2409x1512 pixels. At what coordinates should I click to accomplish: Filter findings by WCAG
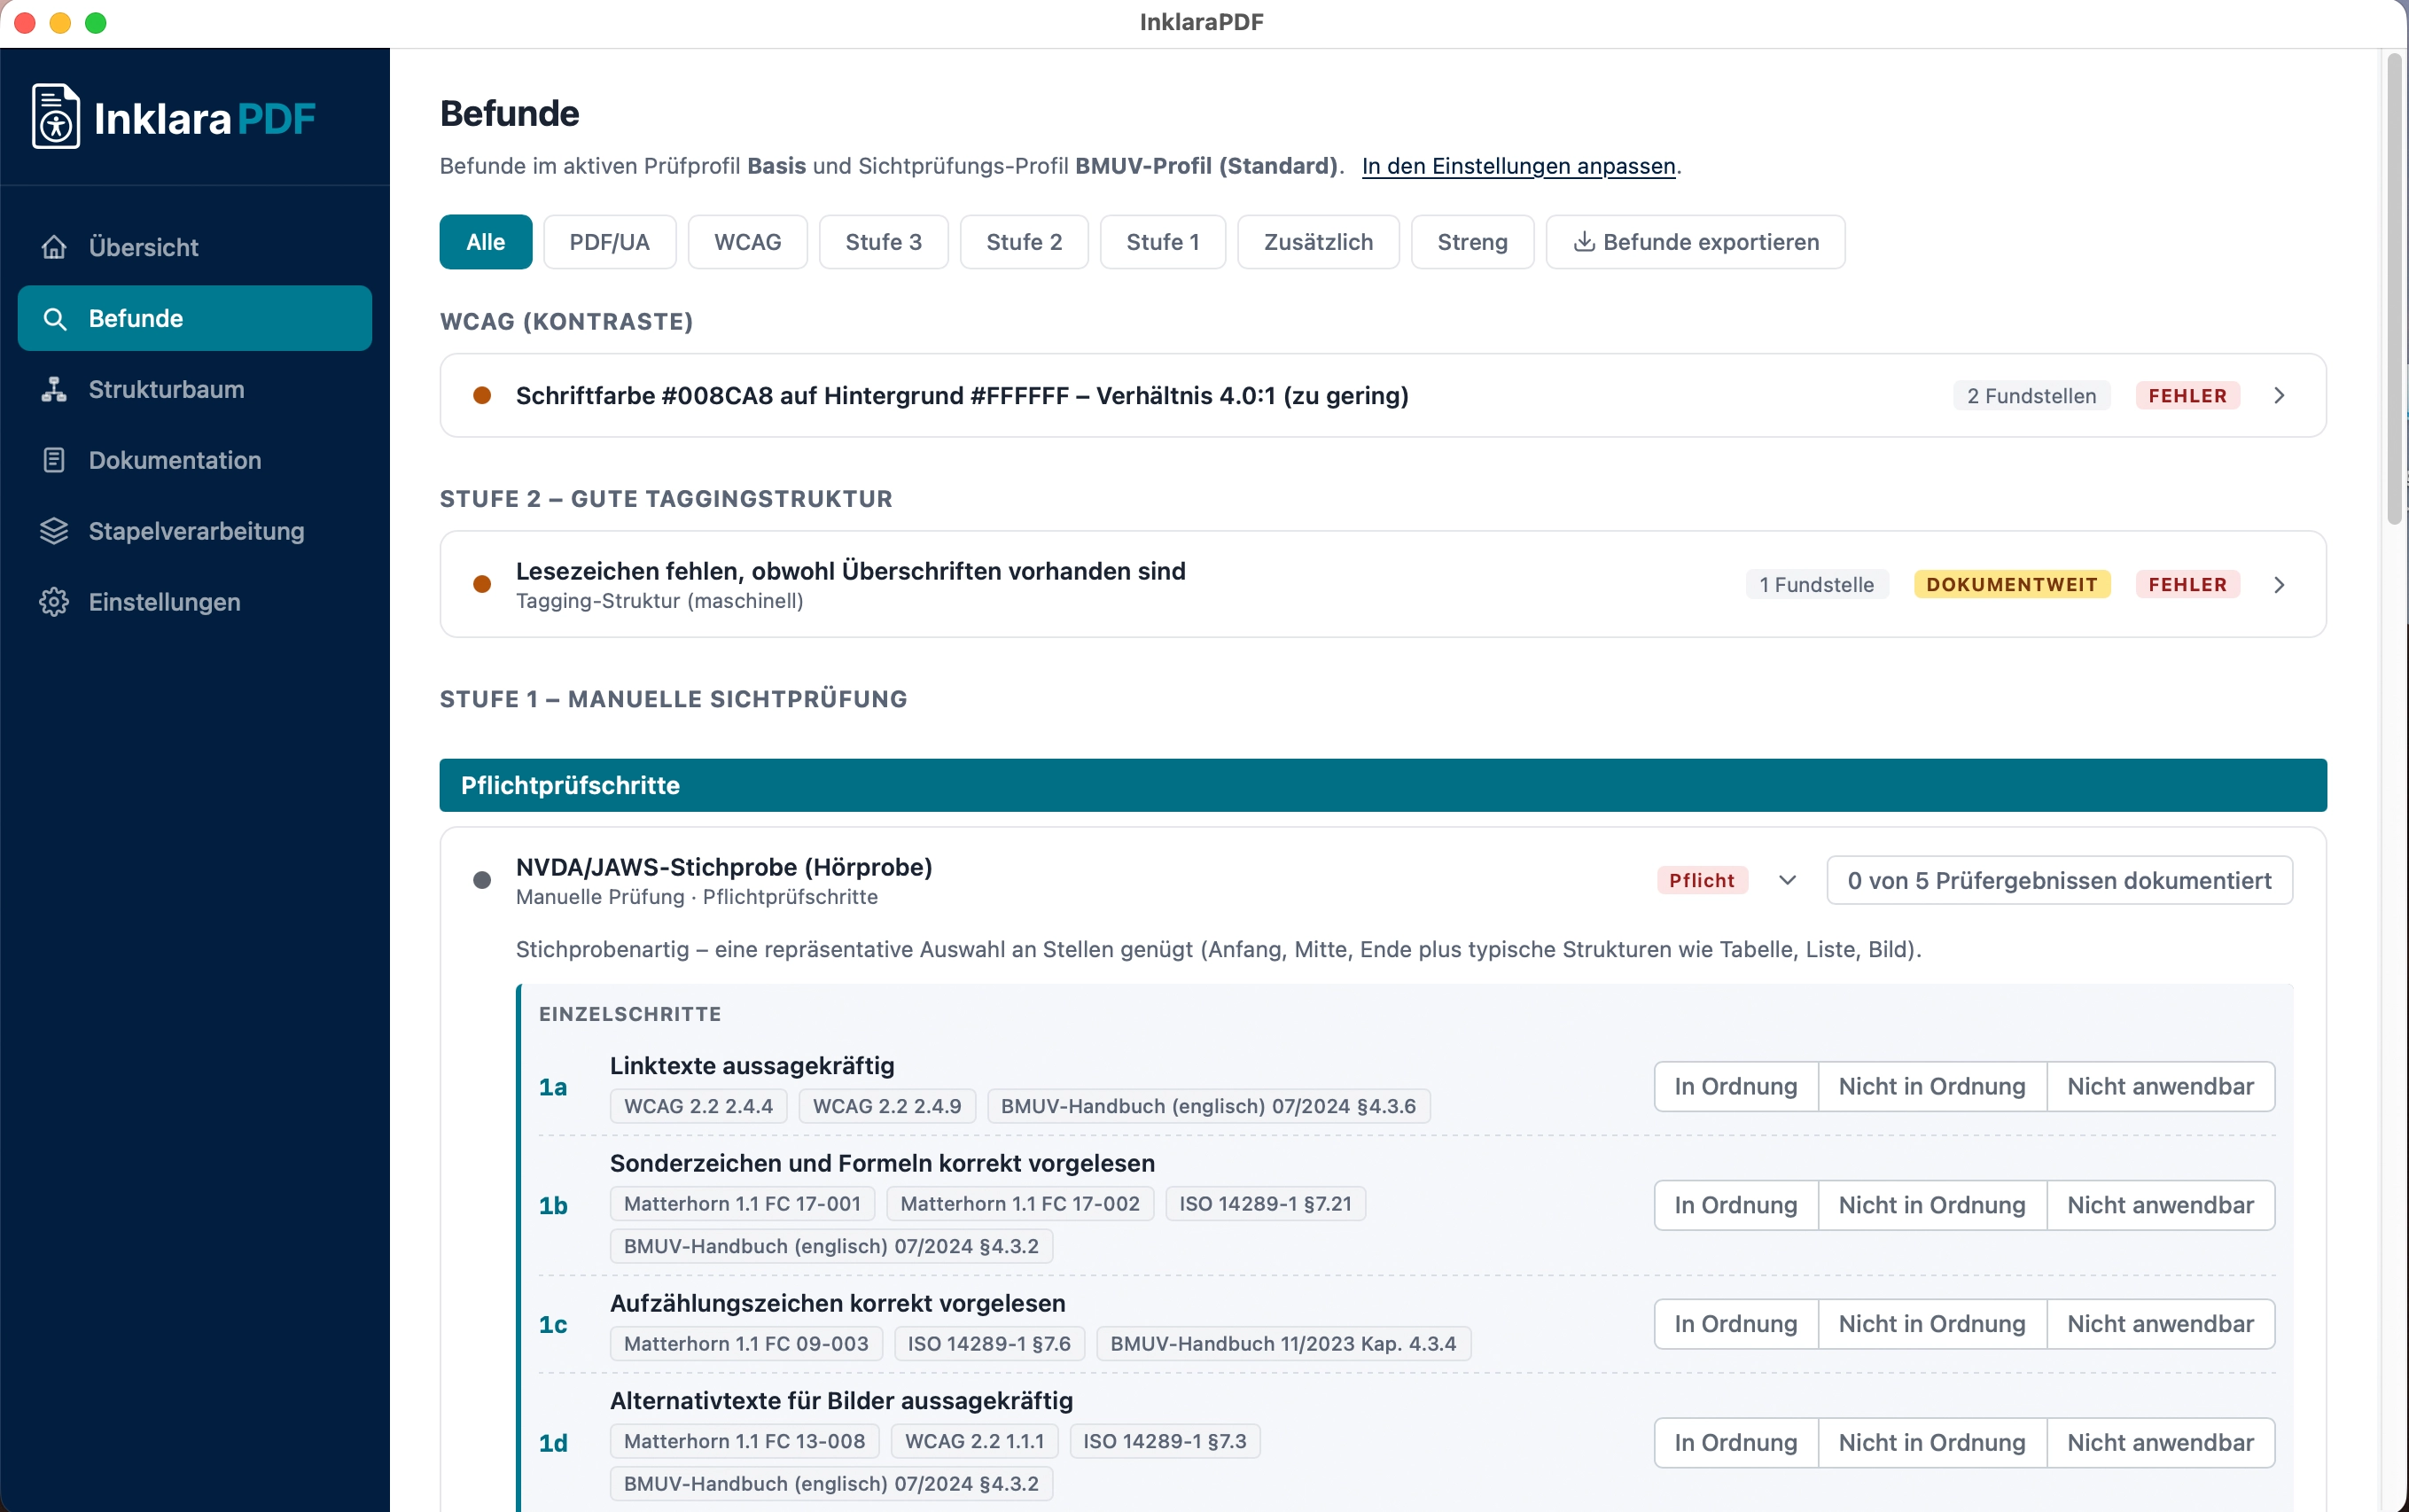click(x=748, y=242)
